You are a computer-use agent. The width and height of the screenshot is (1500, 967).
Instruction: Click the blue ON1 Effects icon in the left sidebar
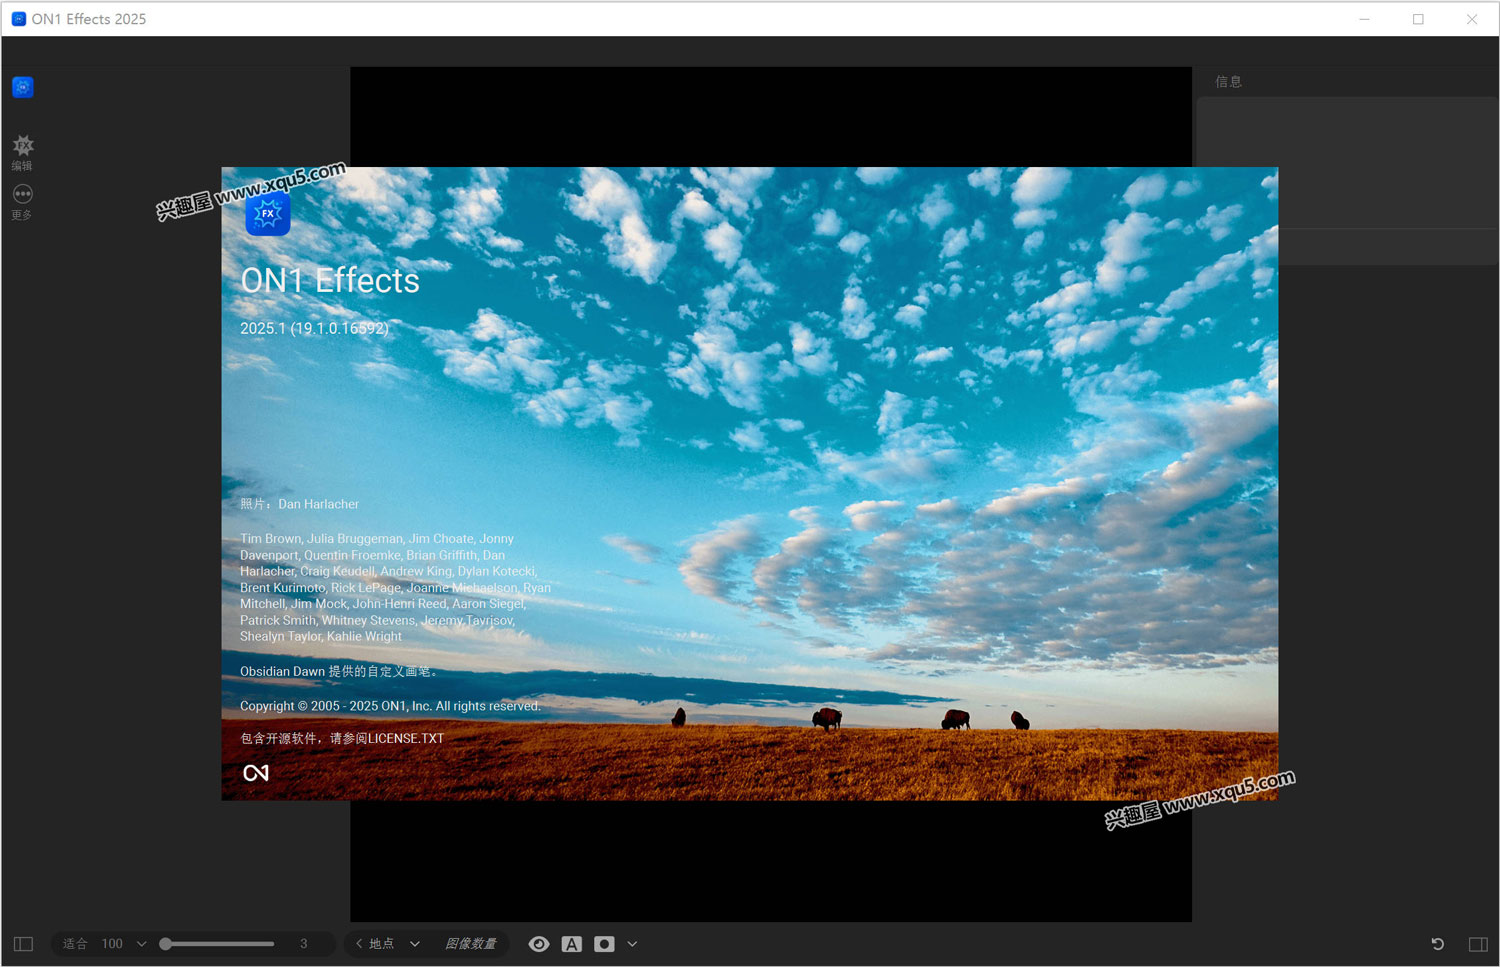[x=23, y=87]
